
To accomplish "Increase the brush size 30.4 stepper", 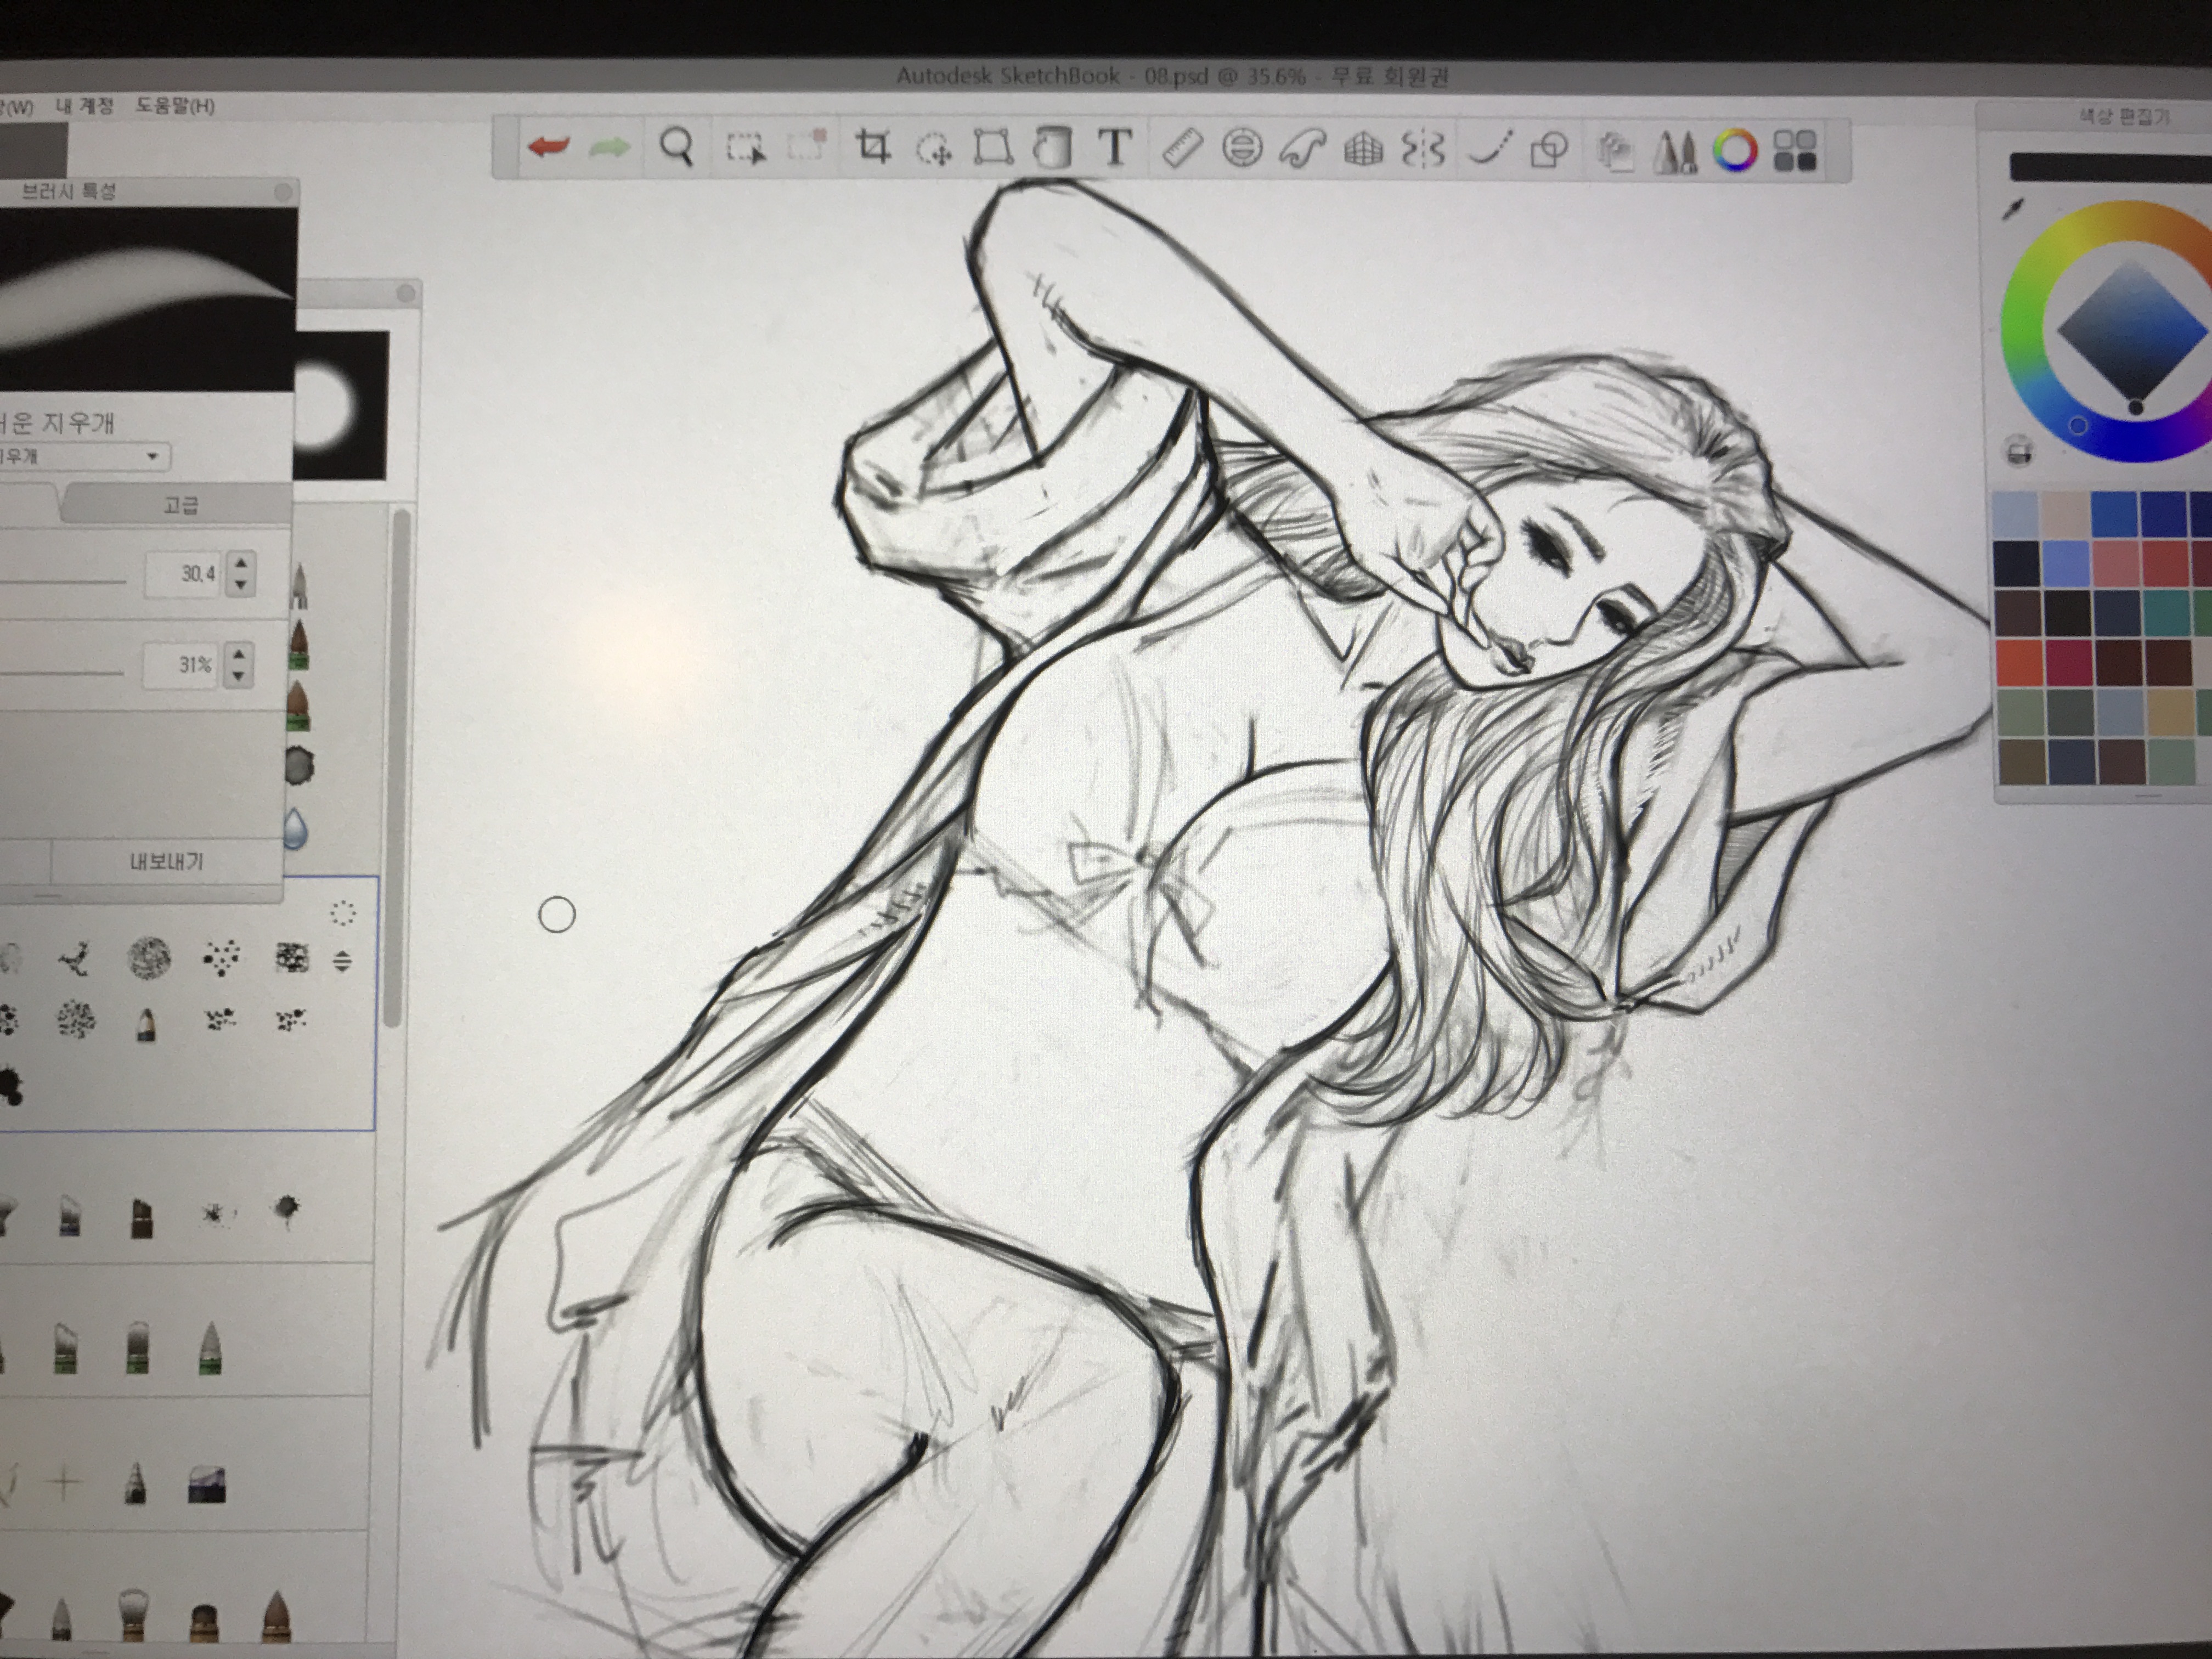I will [x=241, y=563].
